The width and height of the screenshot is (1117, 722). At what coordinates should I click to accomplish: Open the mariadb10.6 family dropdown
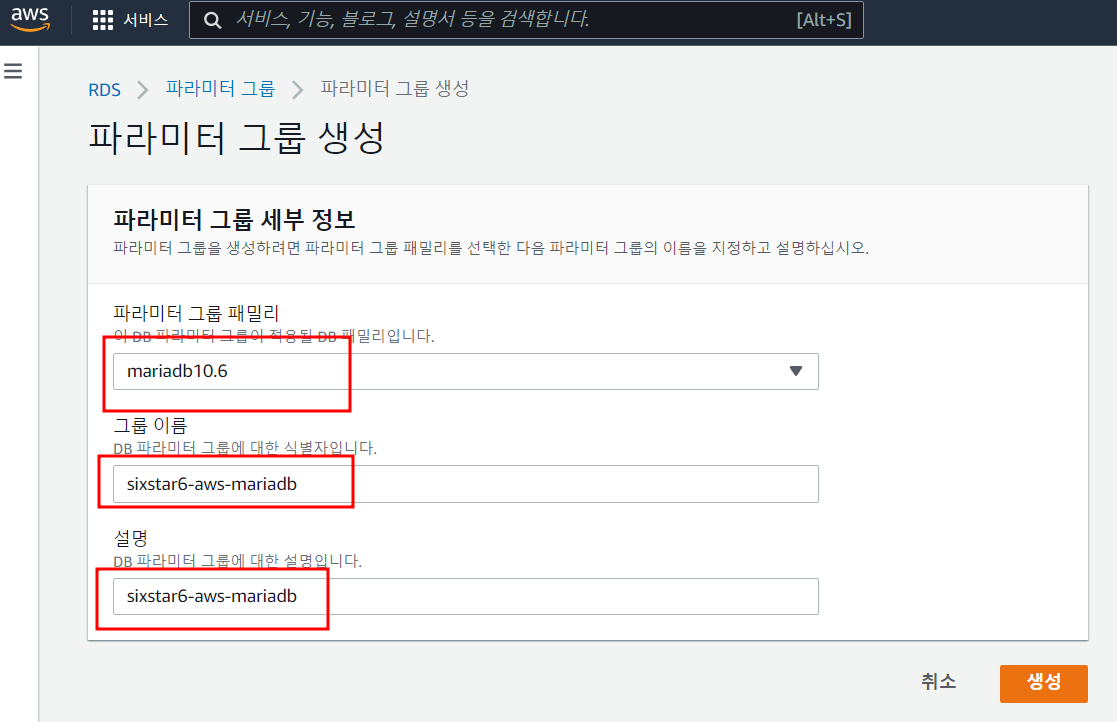tap(465, 371)
